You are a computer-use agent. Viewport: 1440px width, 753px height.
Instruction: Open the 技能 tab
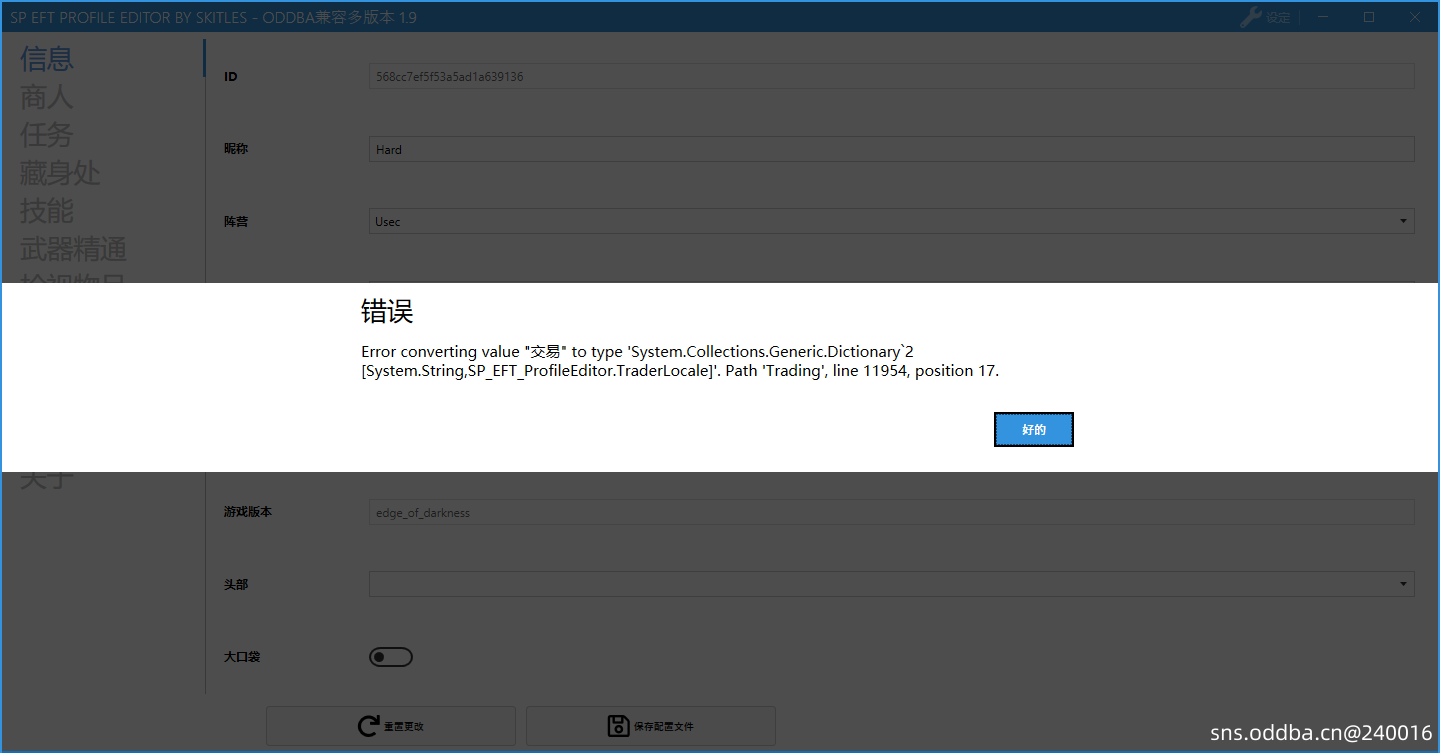[47, 211]
